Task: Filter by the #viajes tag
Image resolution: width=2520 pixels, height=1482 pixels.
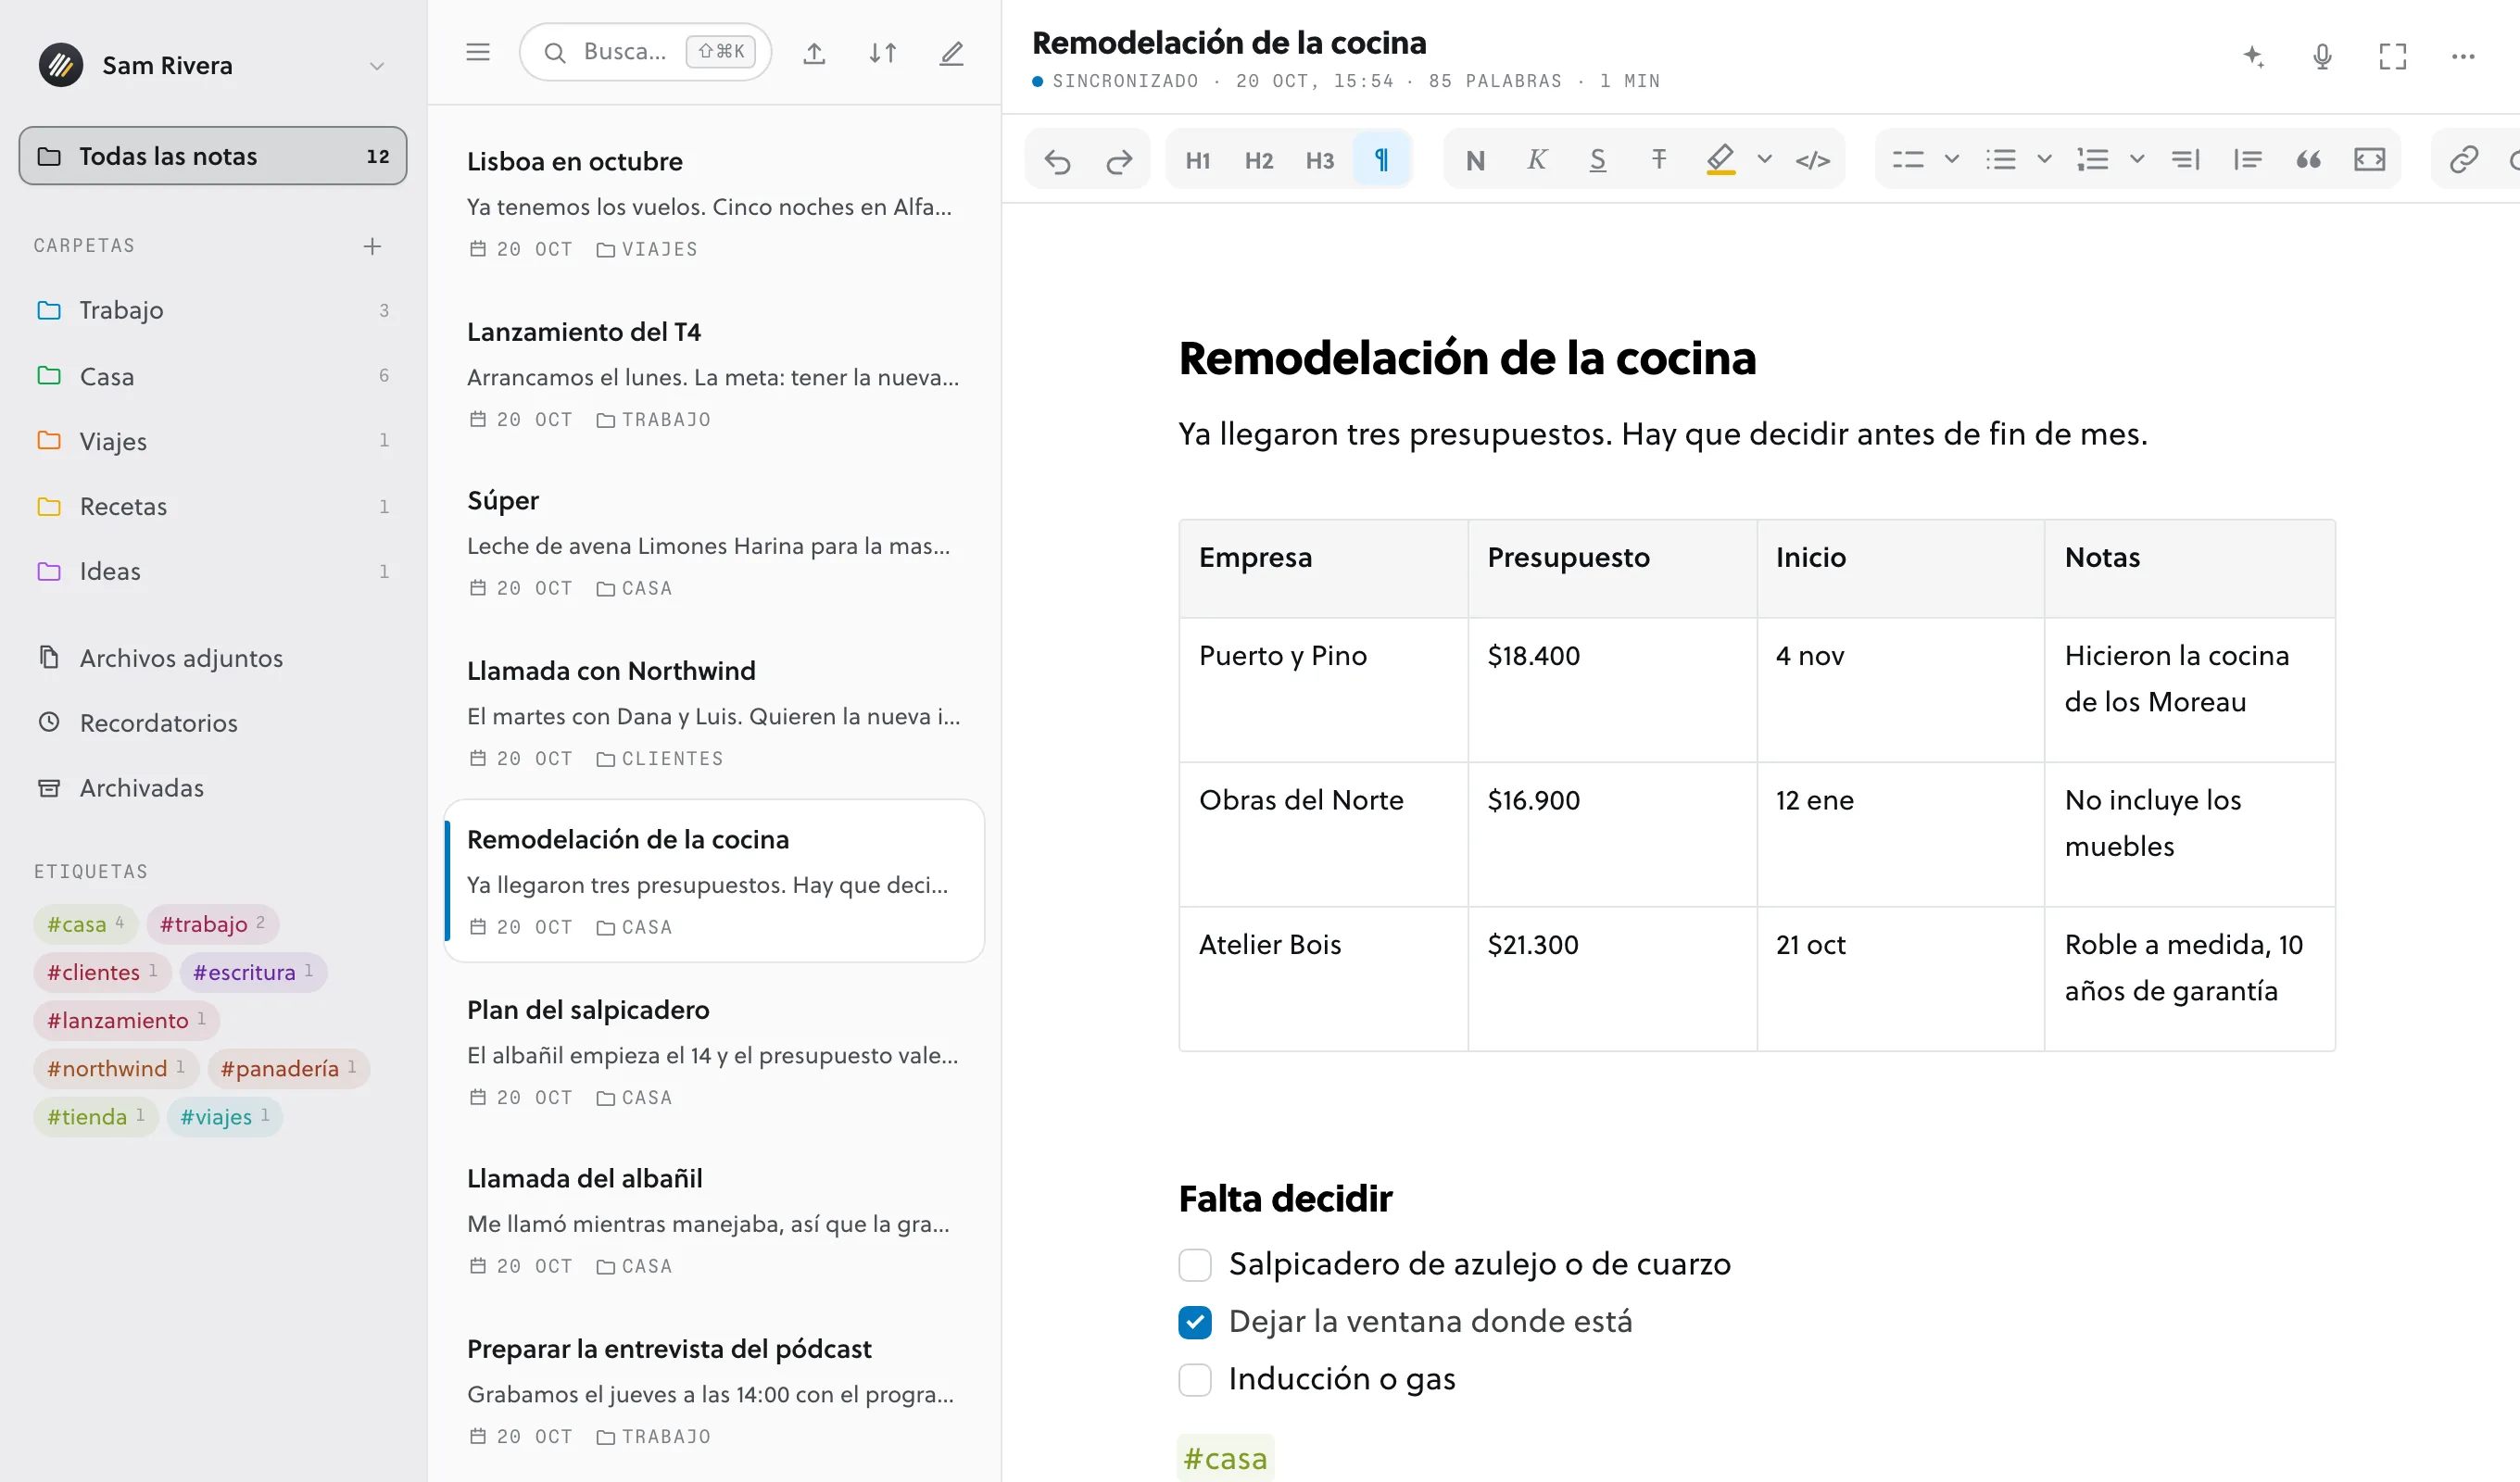Action: coord(225,1117)
